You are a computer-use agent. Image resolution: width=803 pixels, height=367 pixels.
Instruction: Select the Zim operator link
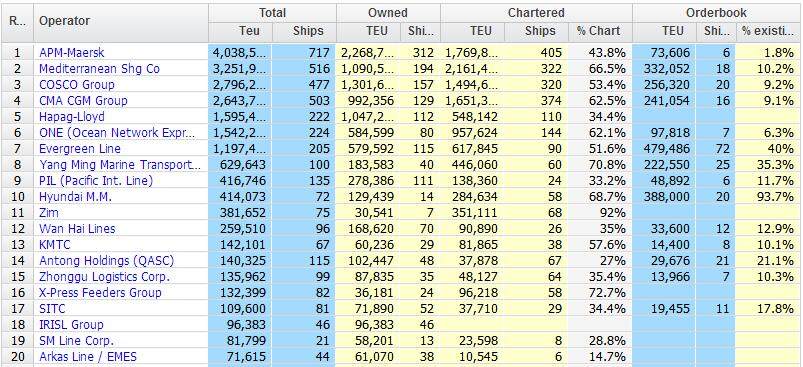[49, 212]
